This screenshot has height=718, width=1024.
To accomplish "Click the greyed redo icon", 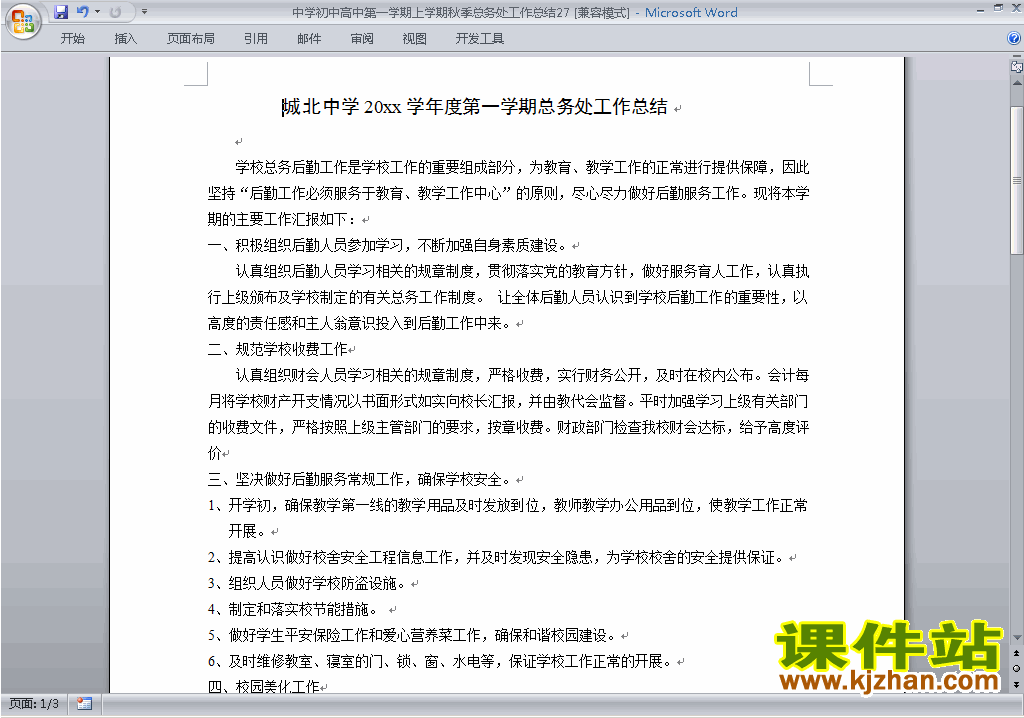I will pyautogui.click(x=116, y=12).
